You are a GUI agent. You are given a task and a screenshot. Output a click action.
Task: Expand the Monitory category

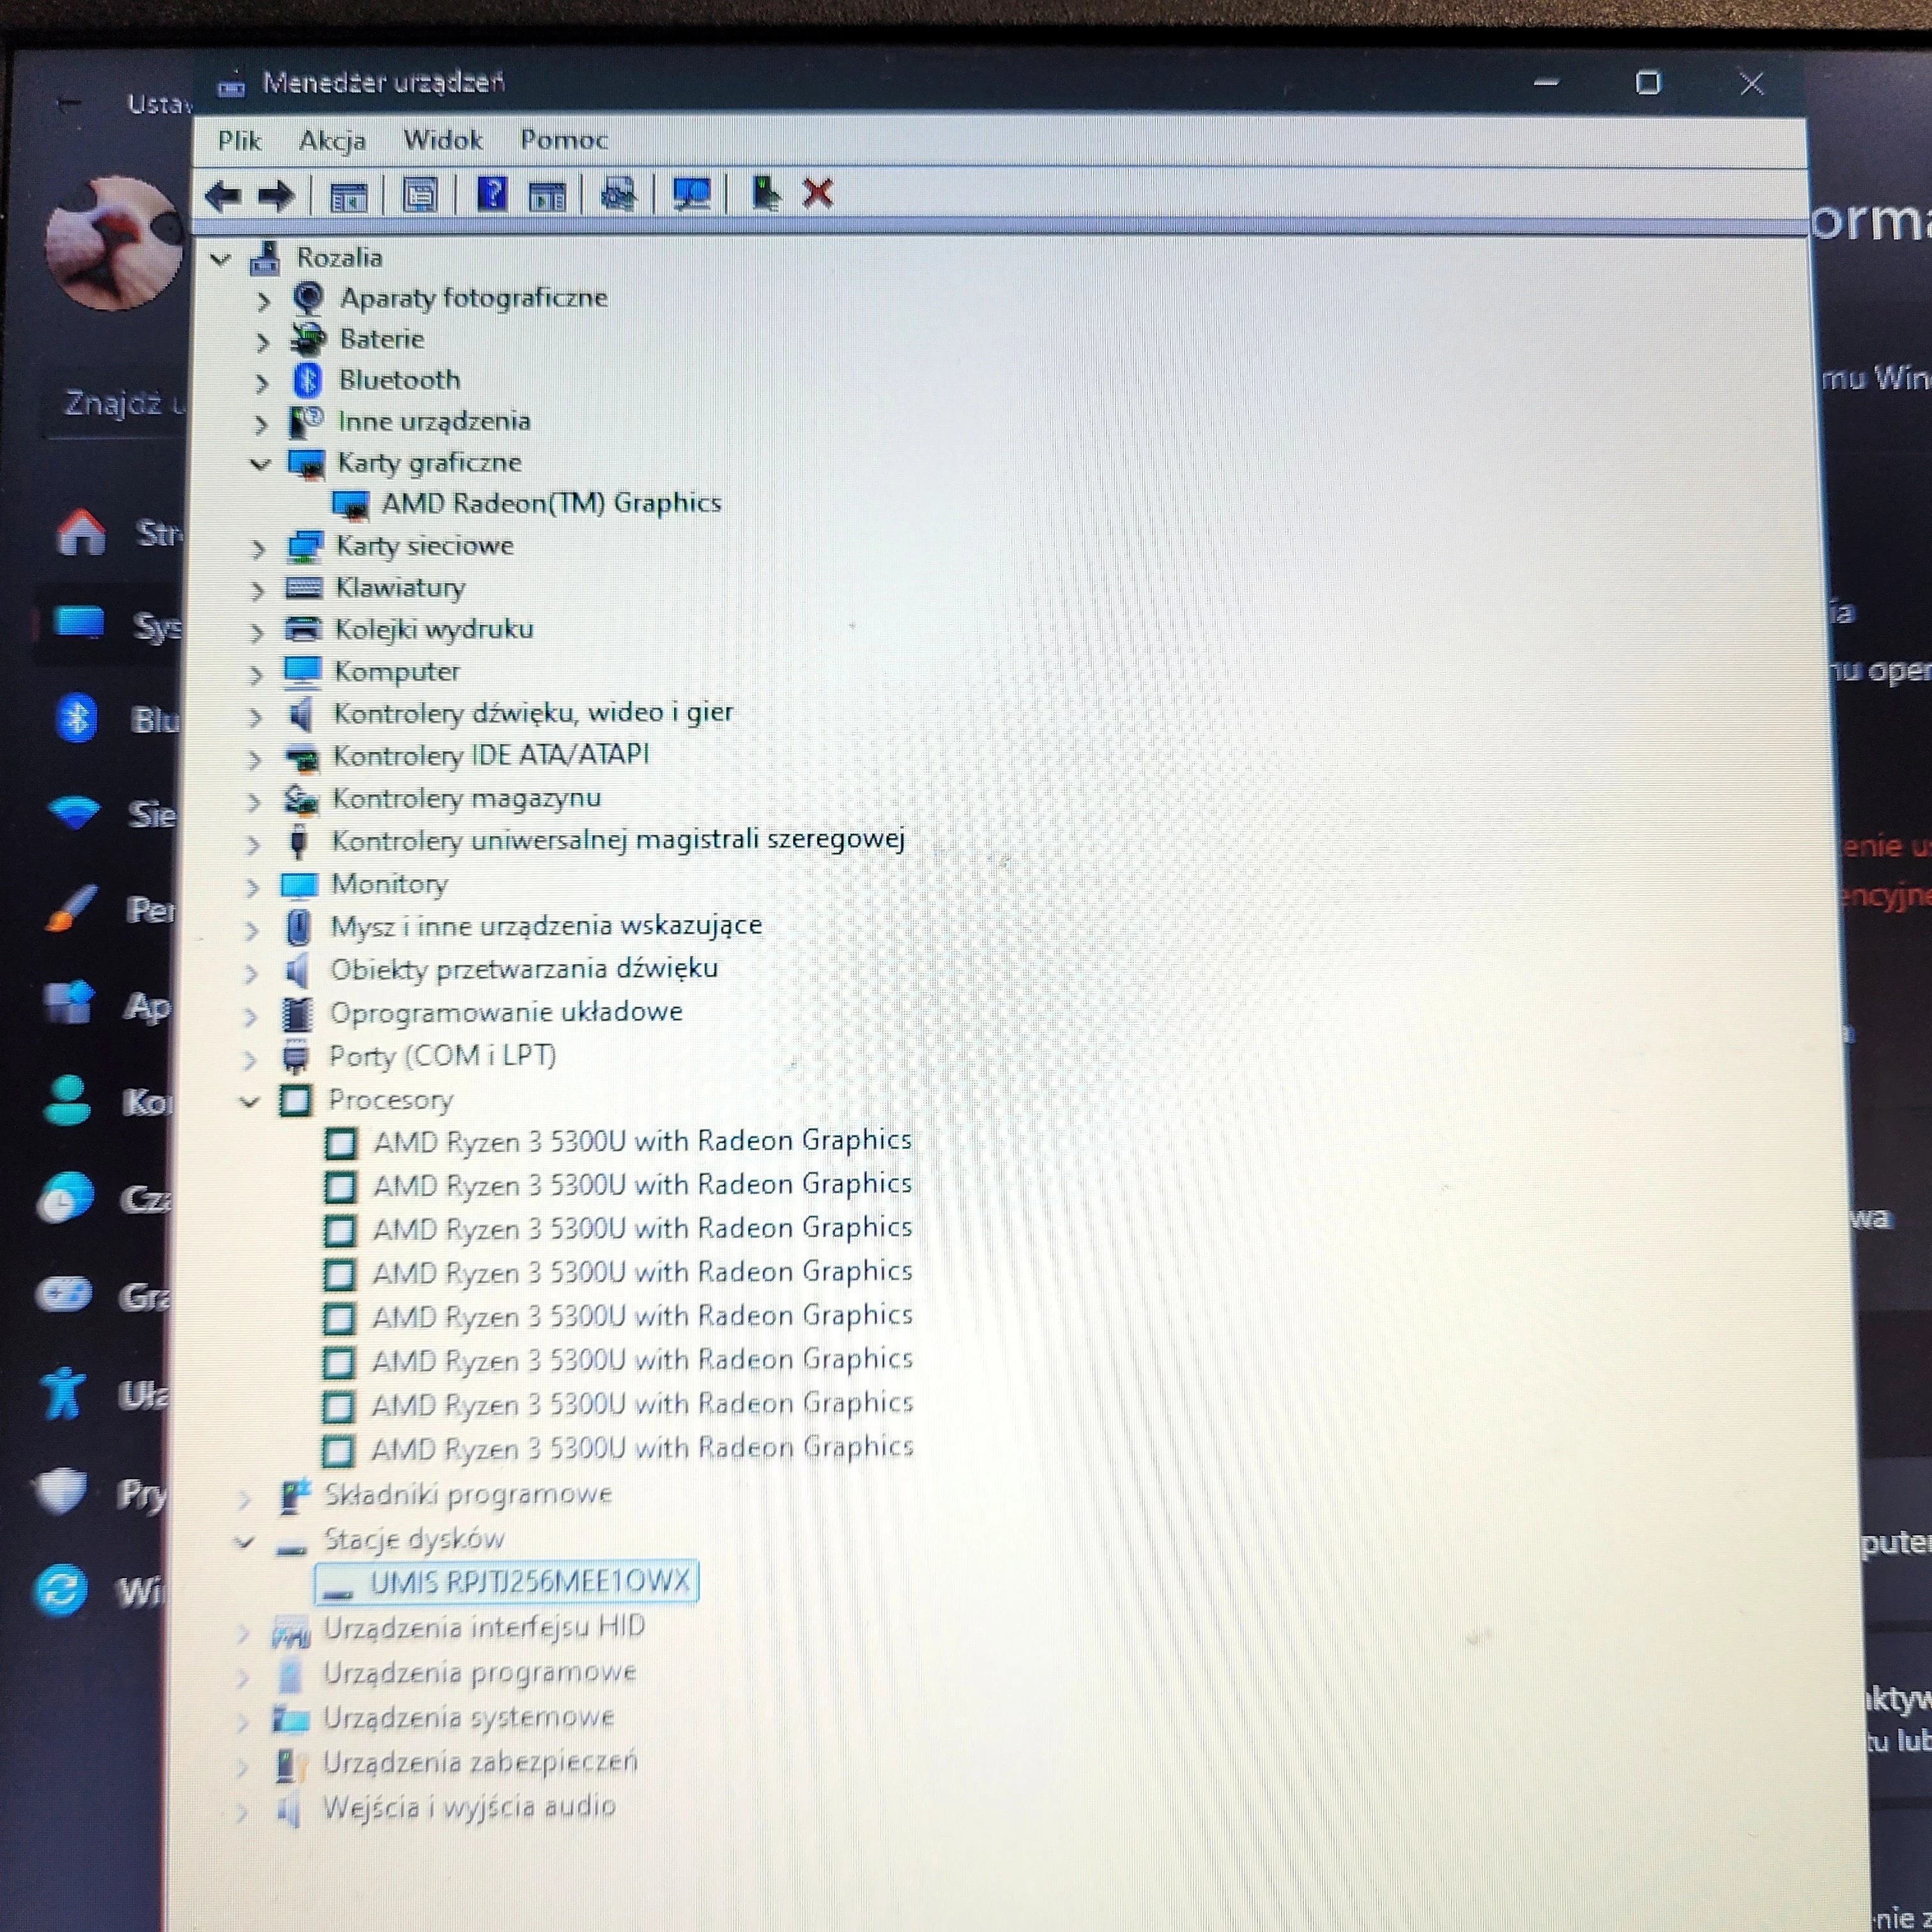pyautogui.click(x=253, y=886)
